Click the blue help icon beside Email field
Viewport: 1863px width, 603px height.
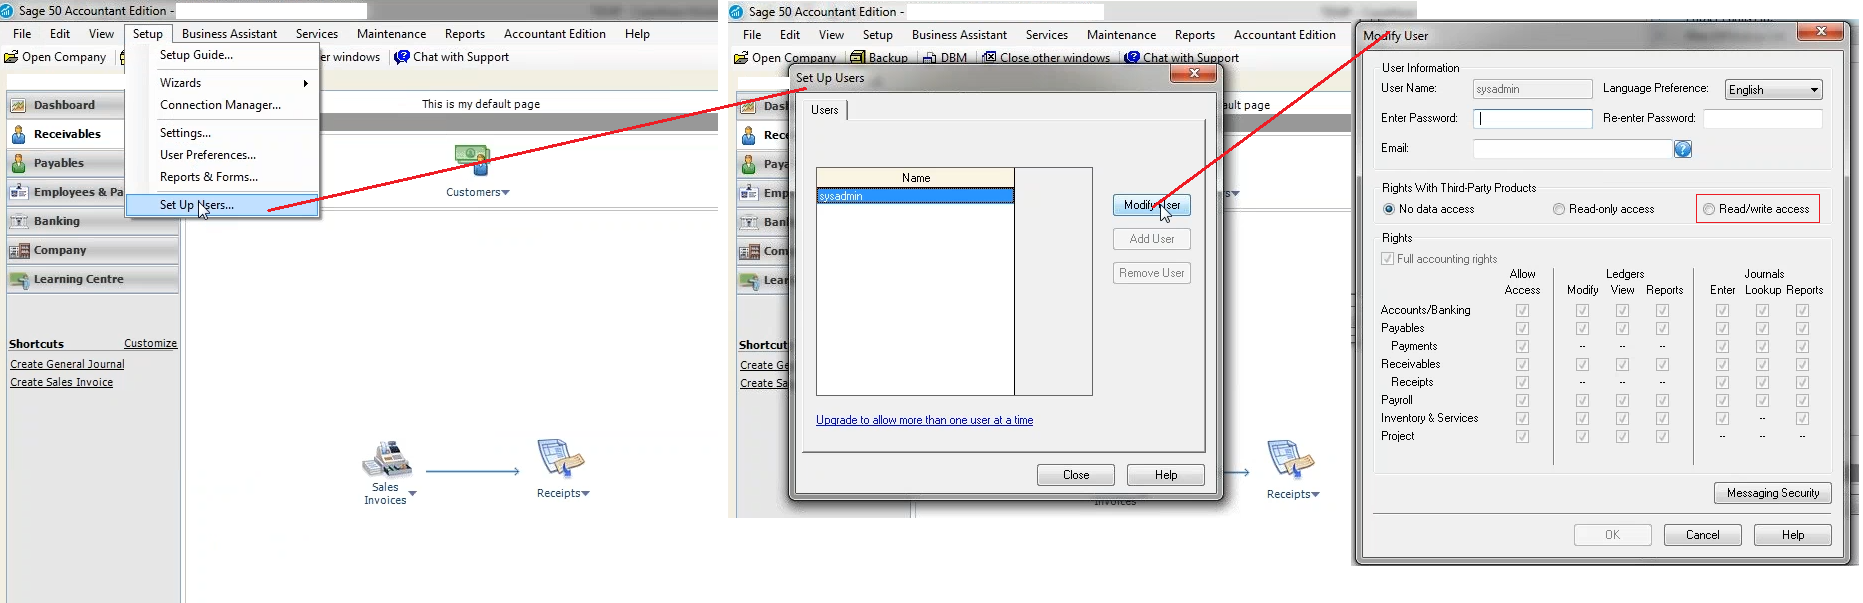[x=1683, y=149]
